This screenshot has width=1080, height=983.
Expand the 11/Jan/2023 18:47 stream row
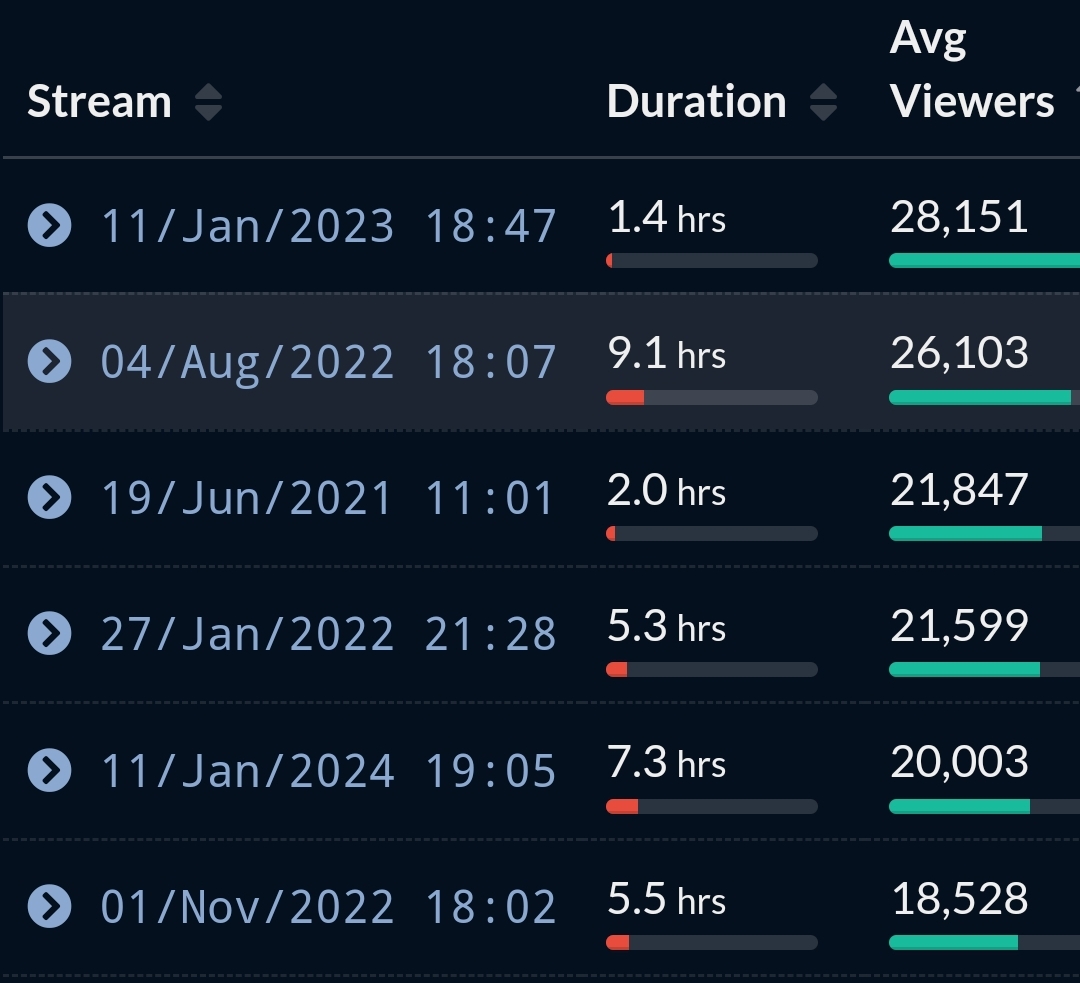[x=49, y=225]
